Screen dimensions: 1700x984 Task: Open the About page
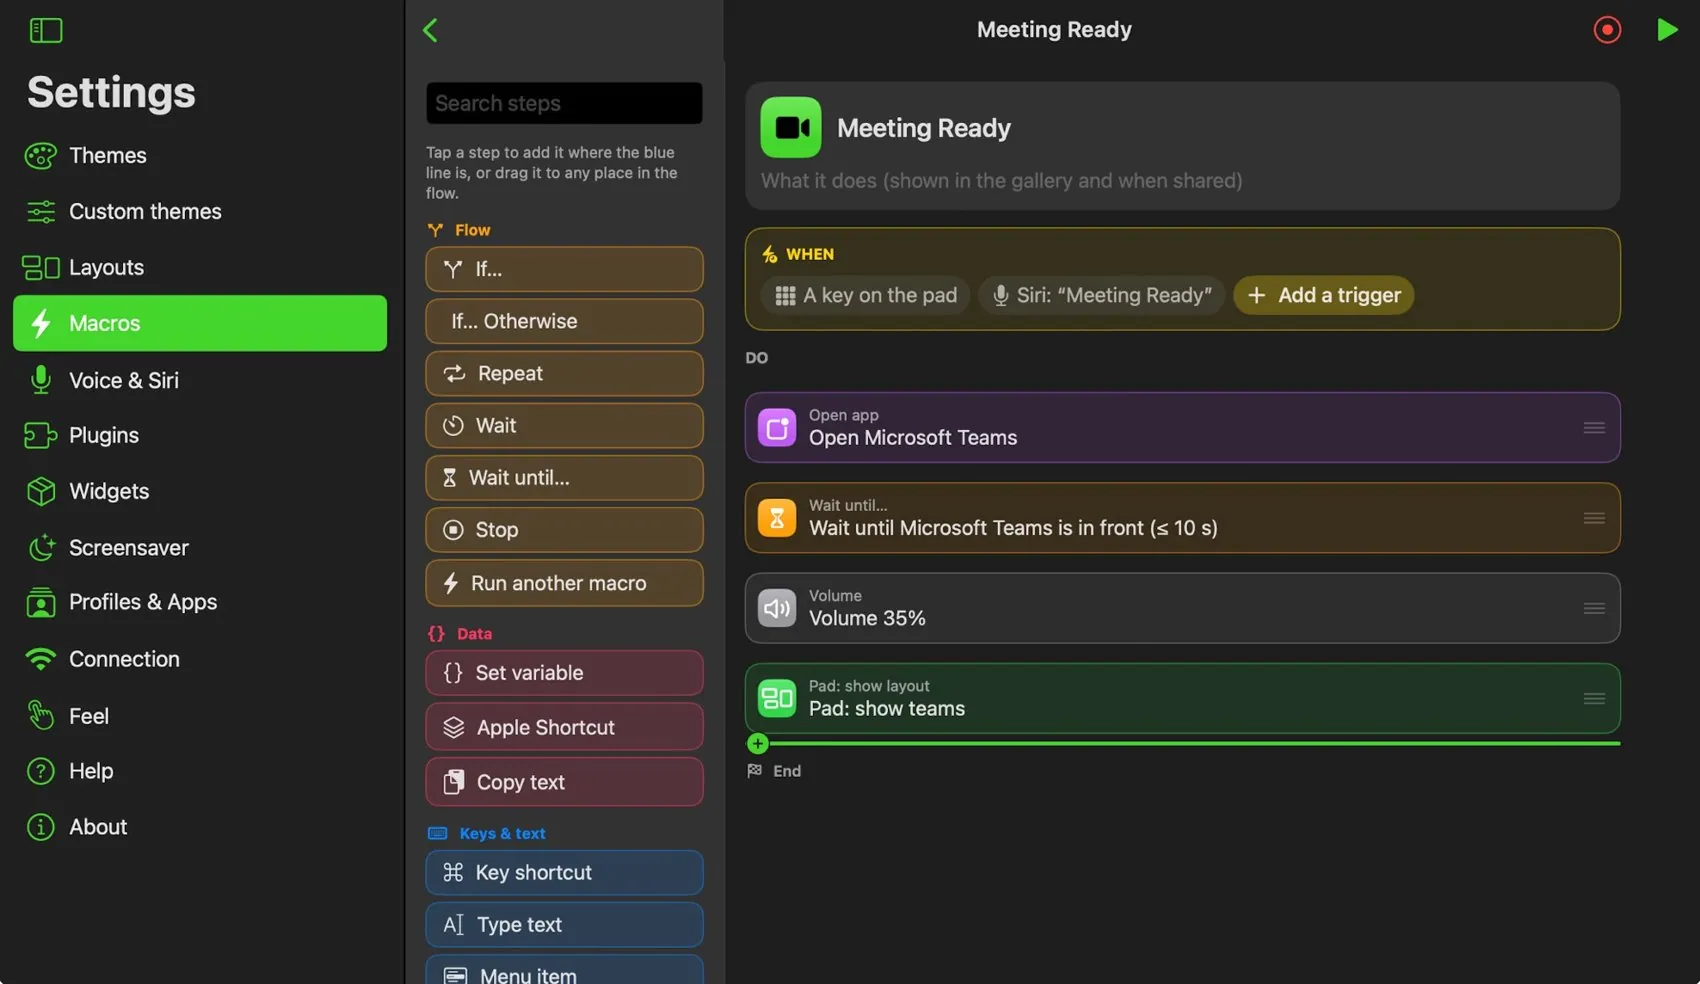pyautogui.click(x=200, y=827)
